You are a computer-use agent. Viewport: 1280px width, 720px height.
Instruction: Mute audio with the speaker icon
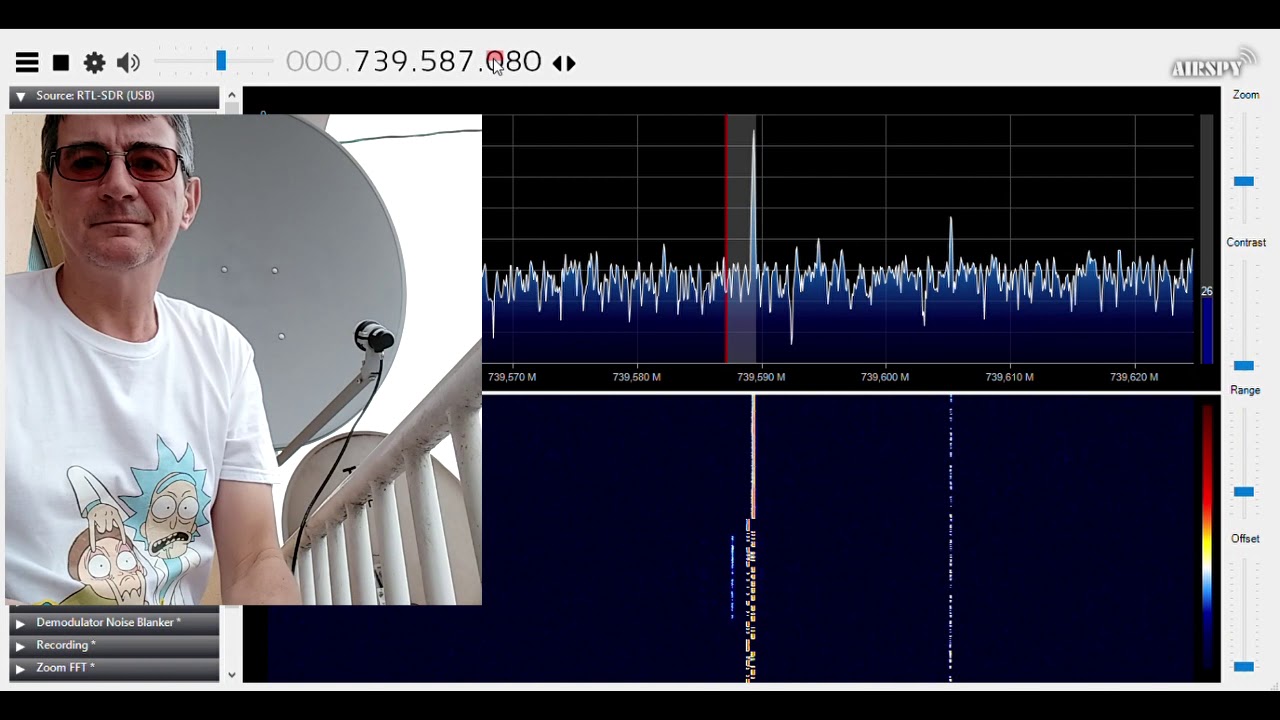tap(128, 63)
